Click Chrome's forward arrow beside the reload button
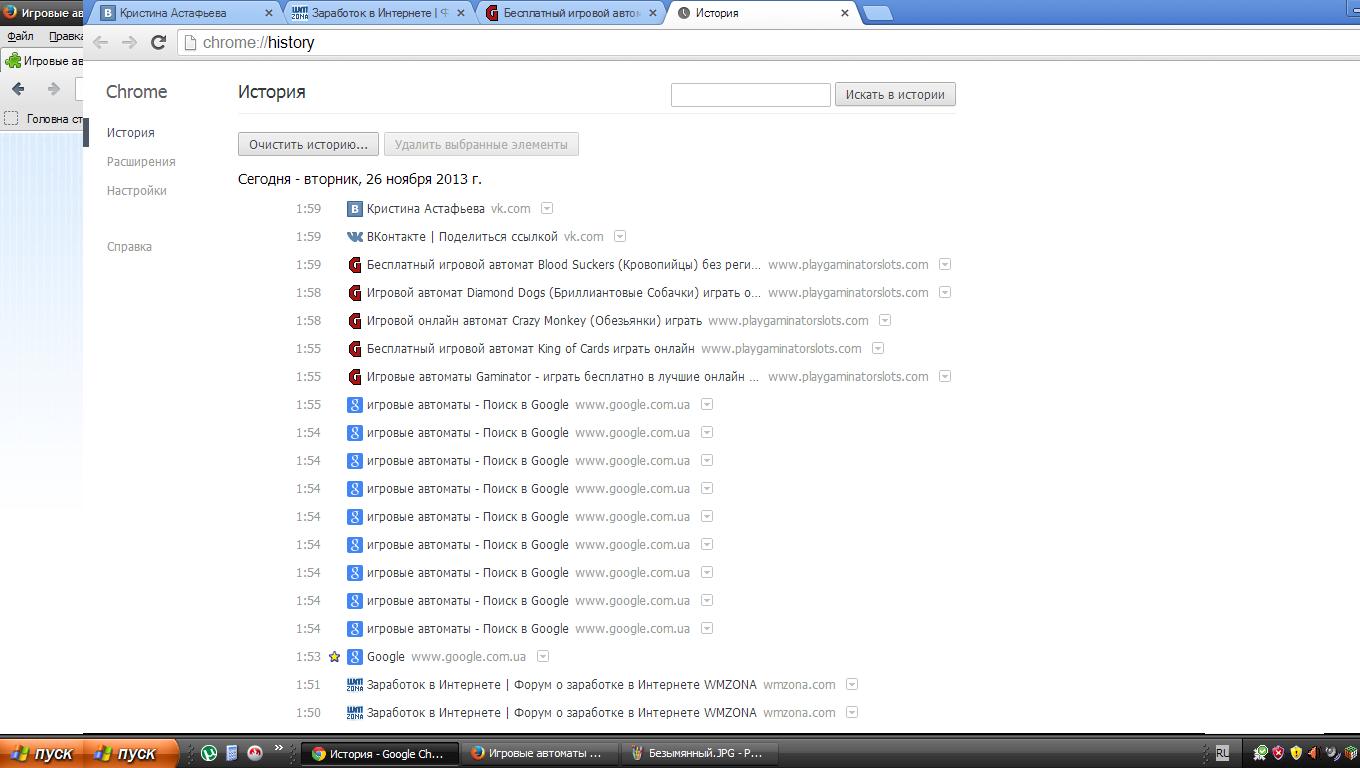The image size is (1360, 768). pyautogui.click(x=129, y=42)
